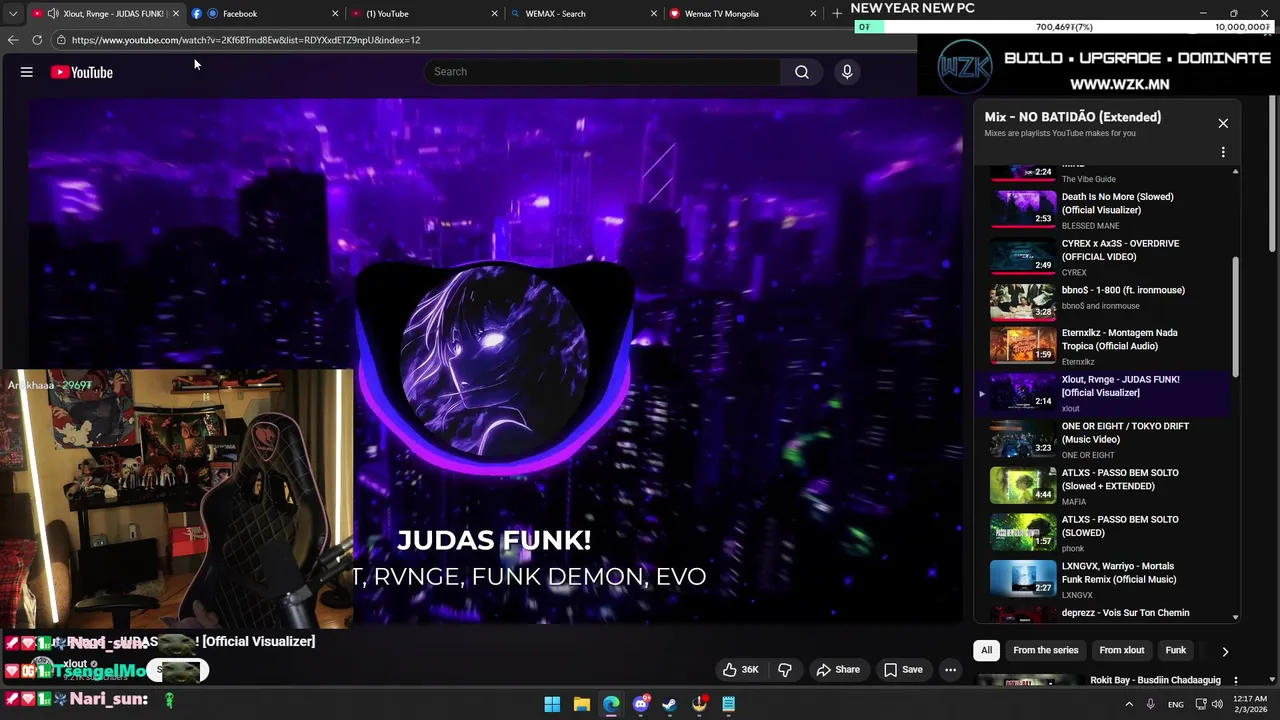Show hidden system tray icons chevron
The height and width of the screenshot is (720, 1280).
1129,704
